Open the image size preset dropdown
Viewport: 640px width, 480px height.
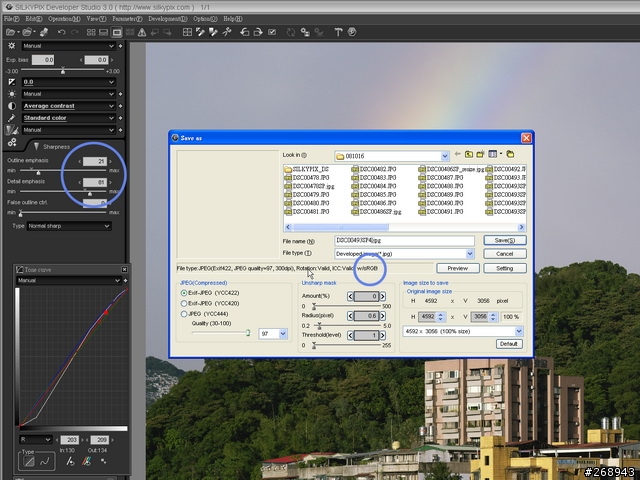click(x=519, y=331)
